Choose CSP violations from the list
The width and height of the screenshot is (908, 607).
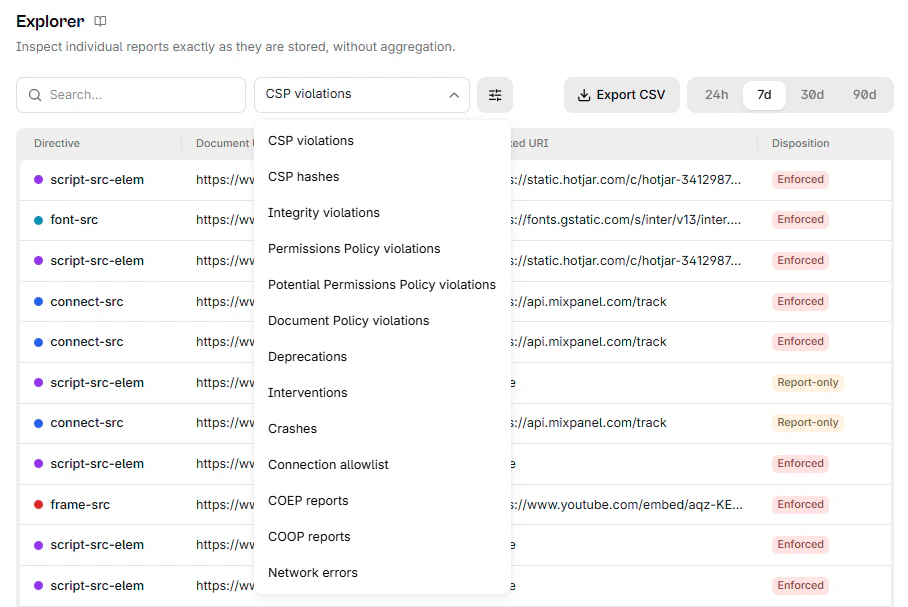click(382, 141)
